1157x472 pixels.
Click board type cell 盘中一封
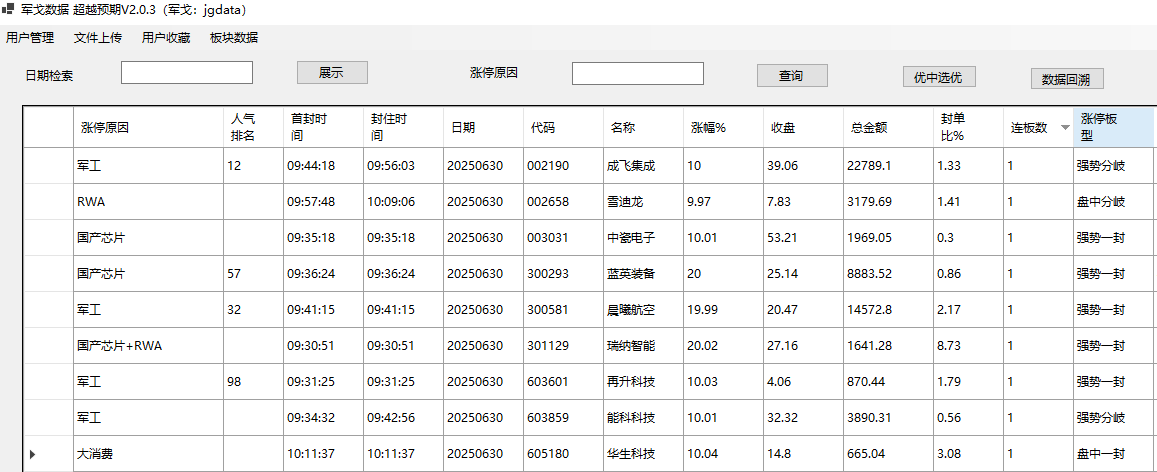coord(1113,454)
